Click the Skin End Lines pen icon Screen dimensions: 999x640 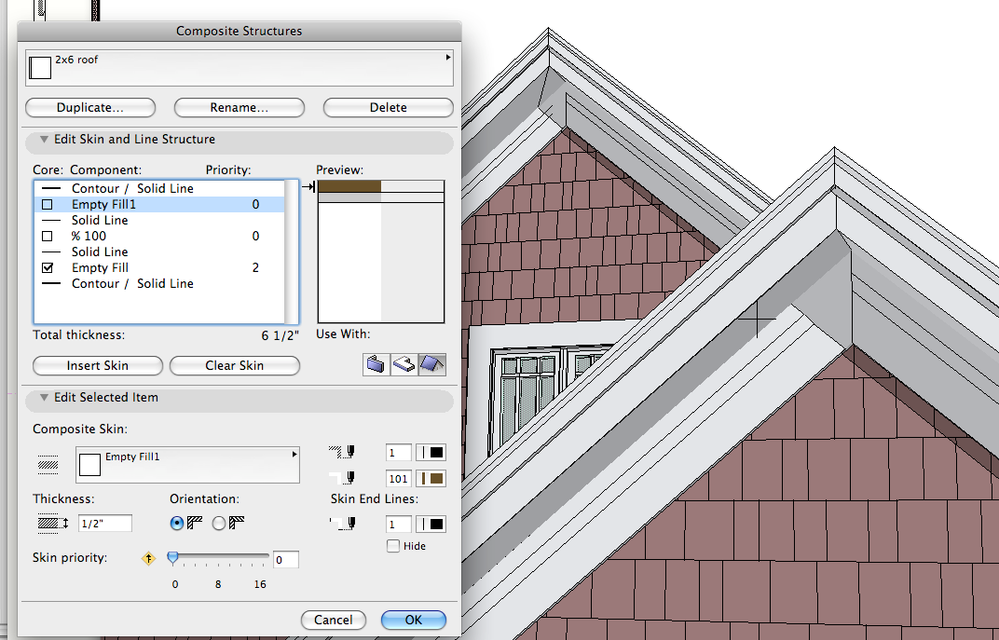(342, 524)
